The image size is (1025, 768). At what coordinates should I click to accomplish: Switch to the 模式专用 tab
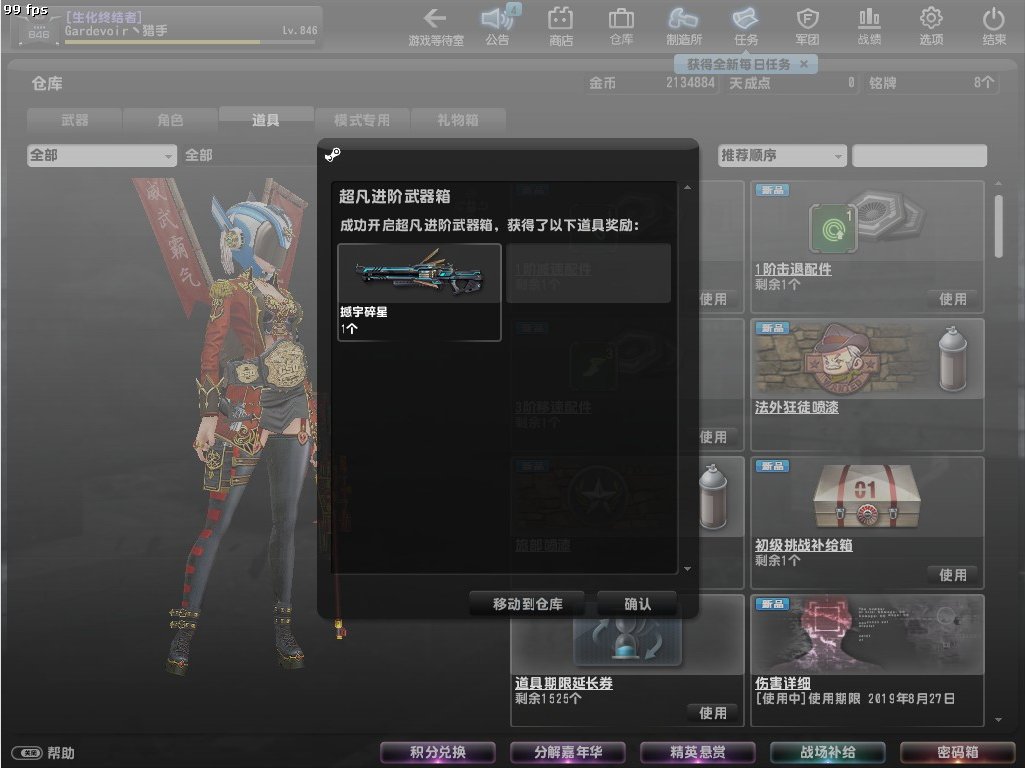pyautogui.click(x=361, y=120)
